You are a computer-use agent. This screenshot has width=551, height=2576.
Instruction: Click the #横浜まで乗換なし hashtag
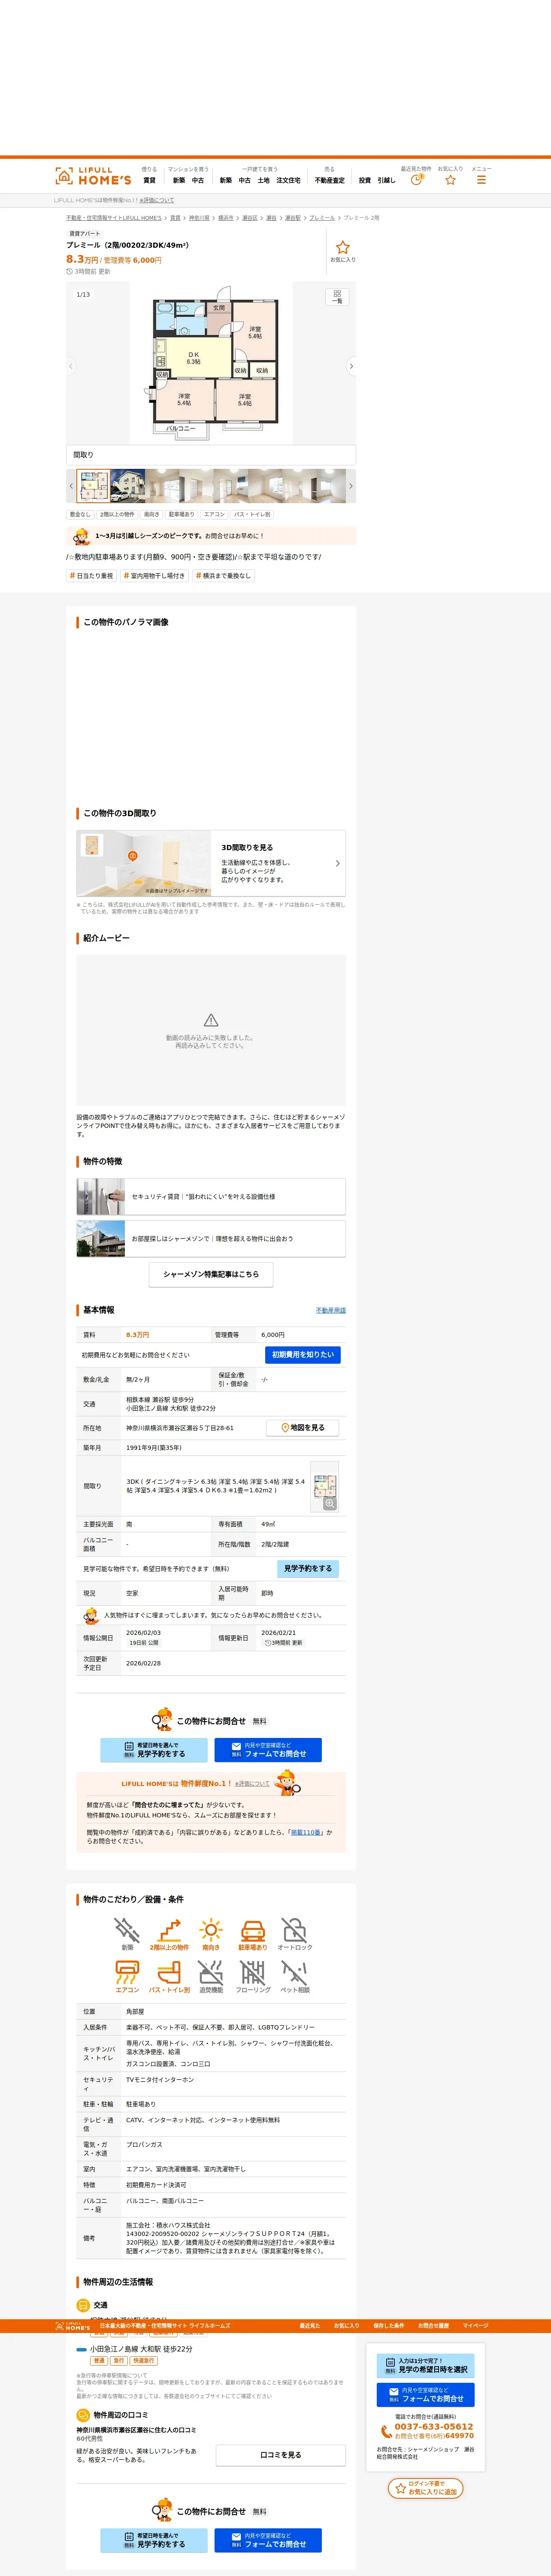point(223,576)
